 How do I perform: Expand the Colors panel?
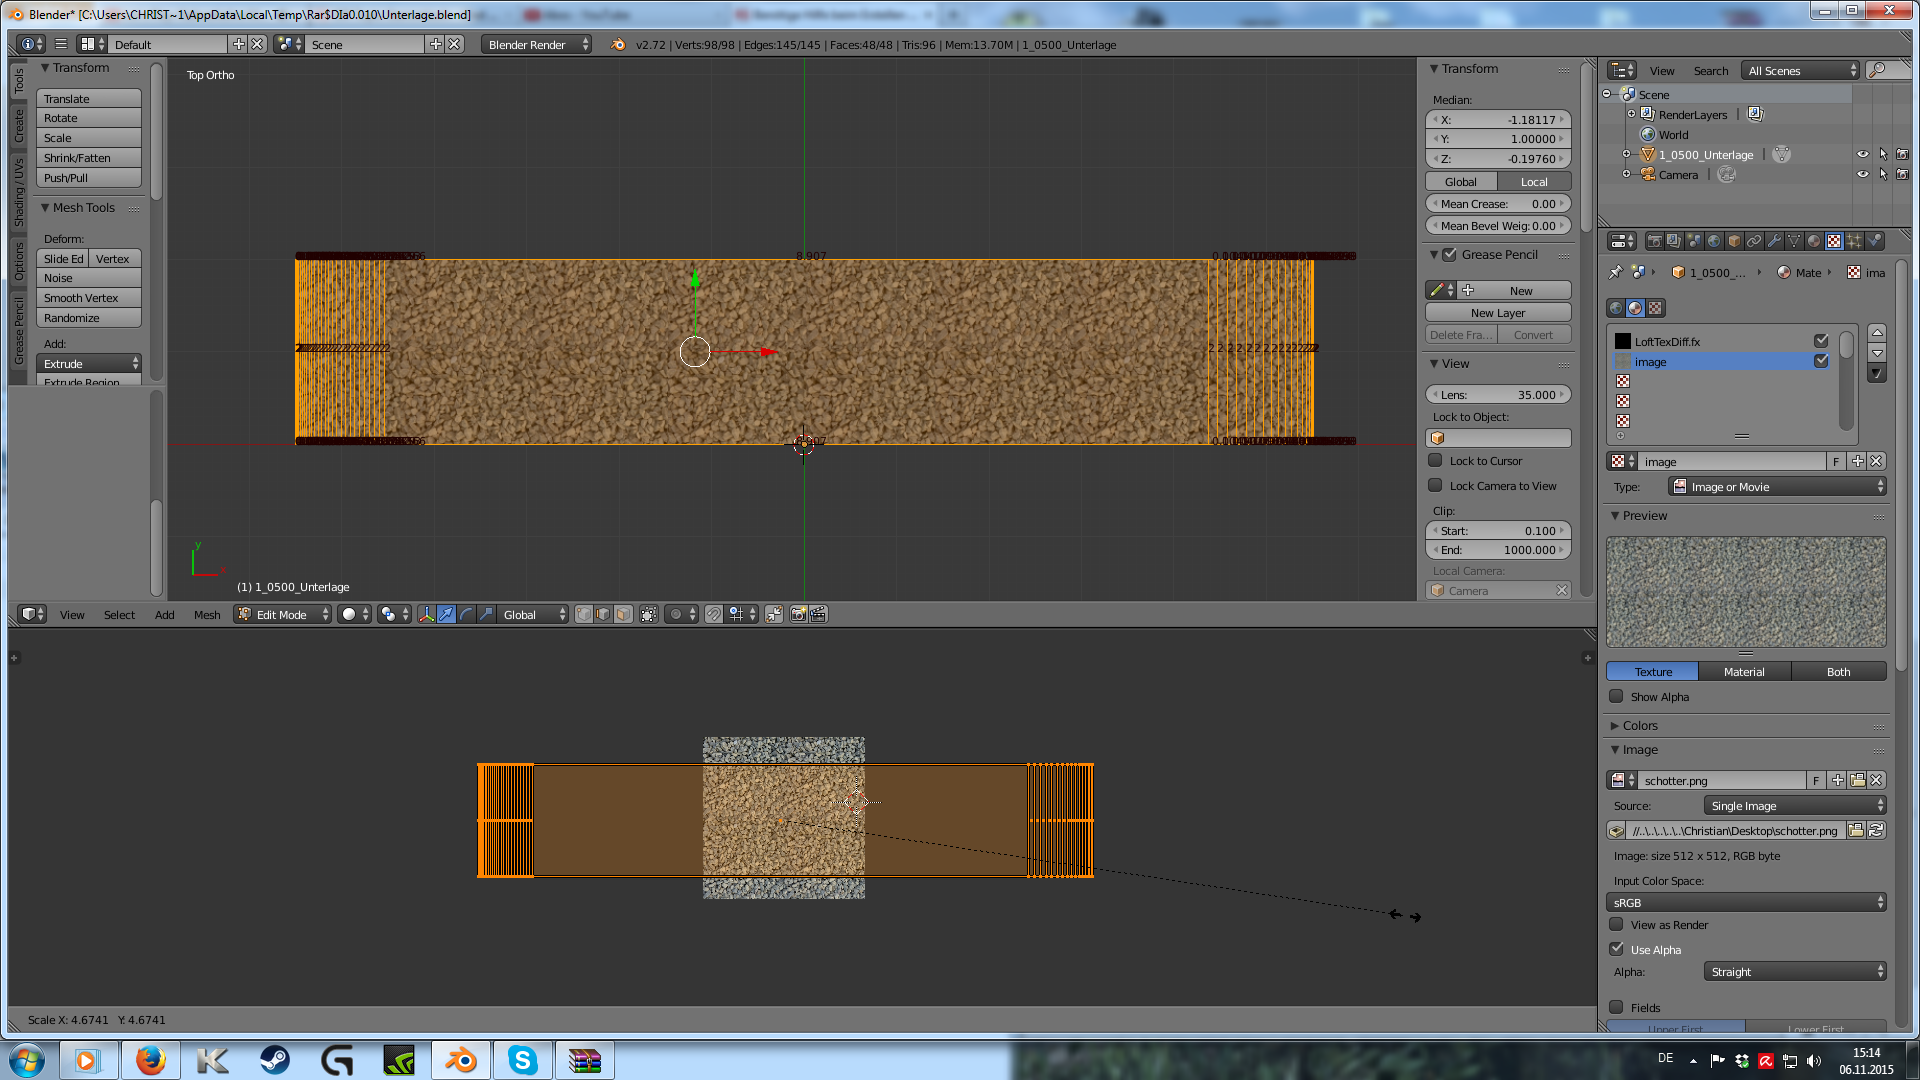coord(1640,725)
